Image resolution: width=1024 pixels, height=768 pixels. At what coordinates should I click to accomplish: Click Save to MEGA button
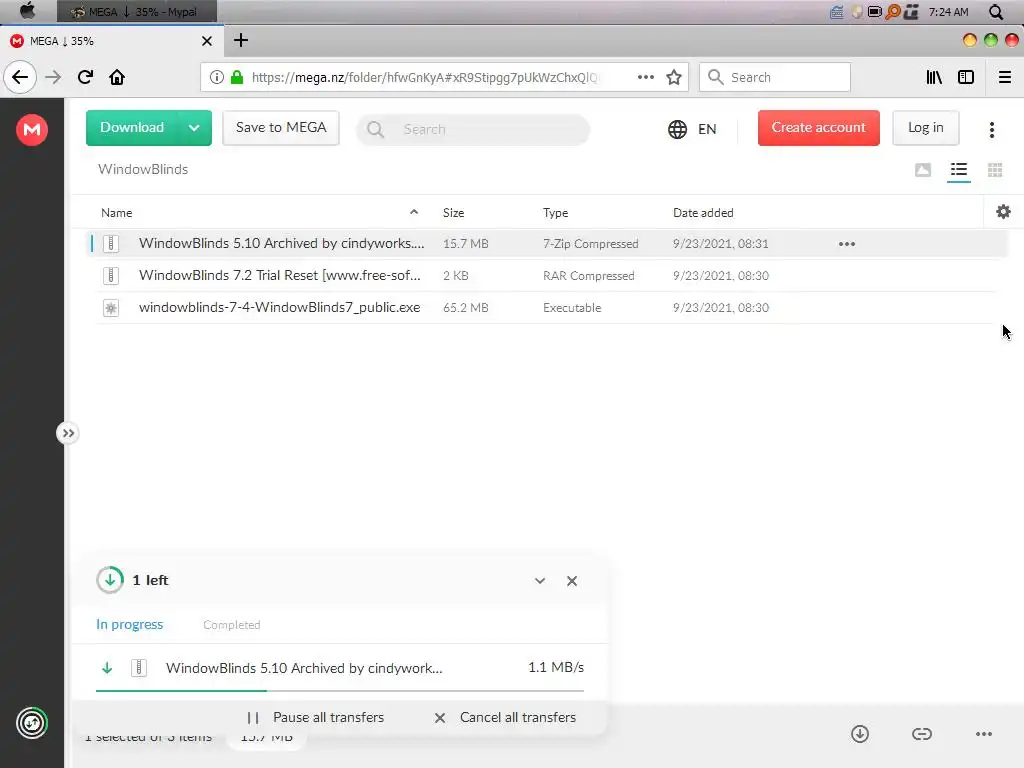[281, 127]
